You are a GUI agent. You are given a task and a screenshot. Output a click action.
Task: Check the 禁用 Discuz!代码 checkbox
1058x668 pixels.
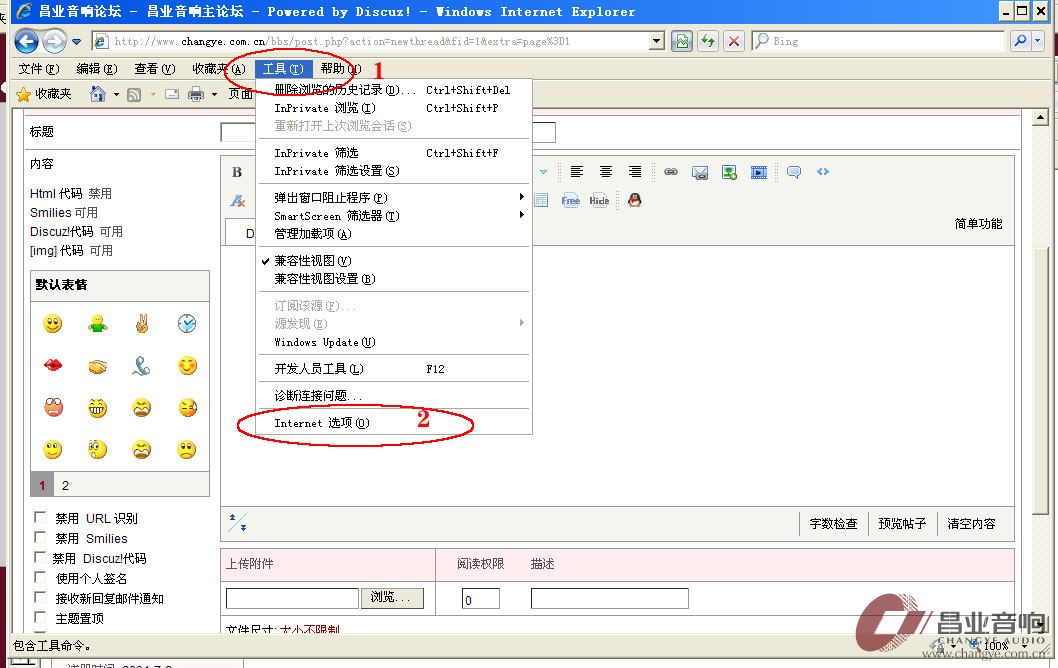pos(40,557)
